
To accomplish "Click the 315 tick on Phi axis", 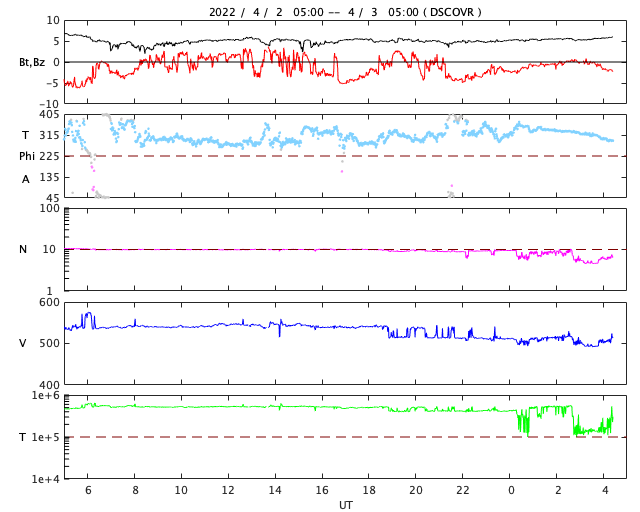I will 49,136.
